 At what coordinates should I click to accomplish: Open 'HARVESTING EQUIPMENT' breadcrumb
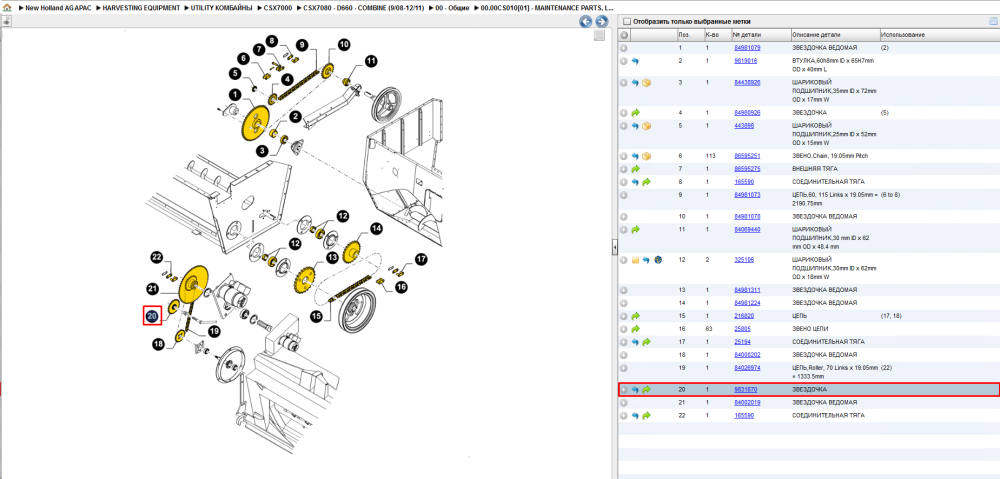tap(143, 9)
